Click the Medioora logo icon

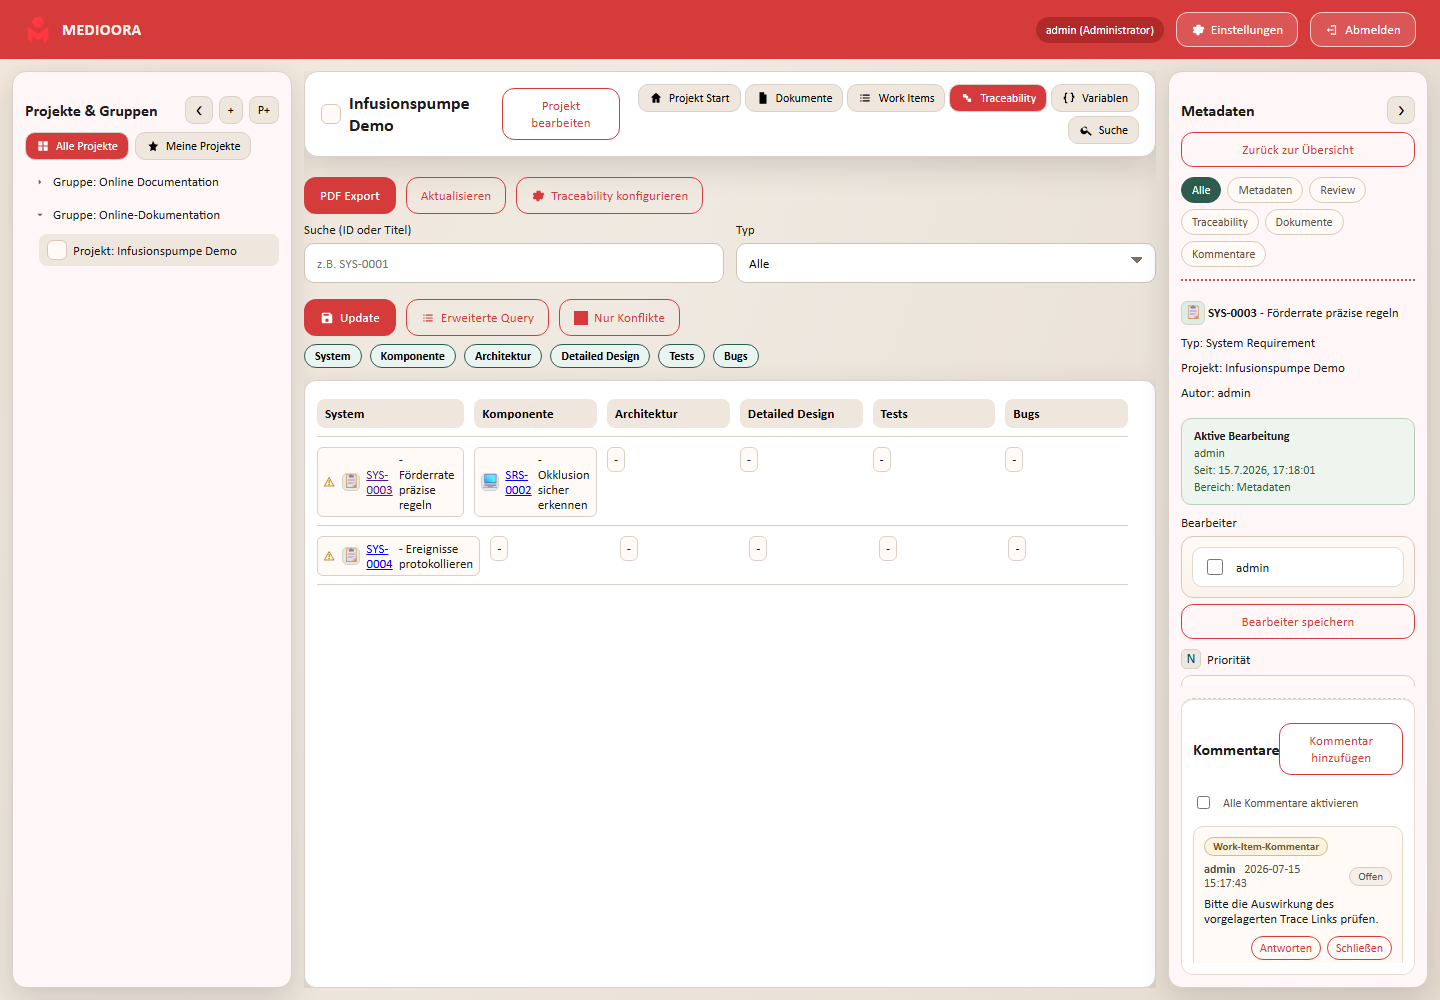pyautogui.click(x=38, y=30)
